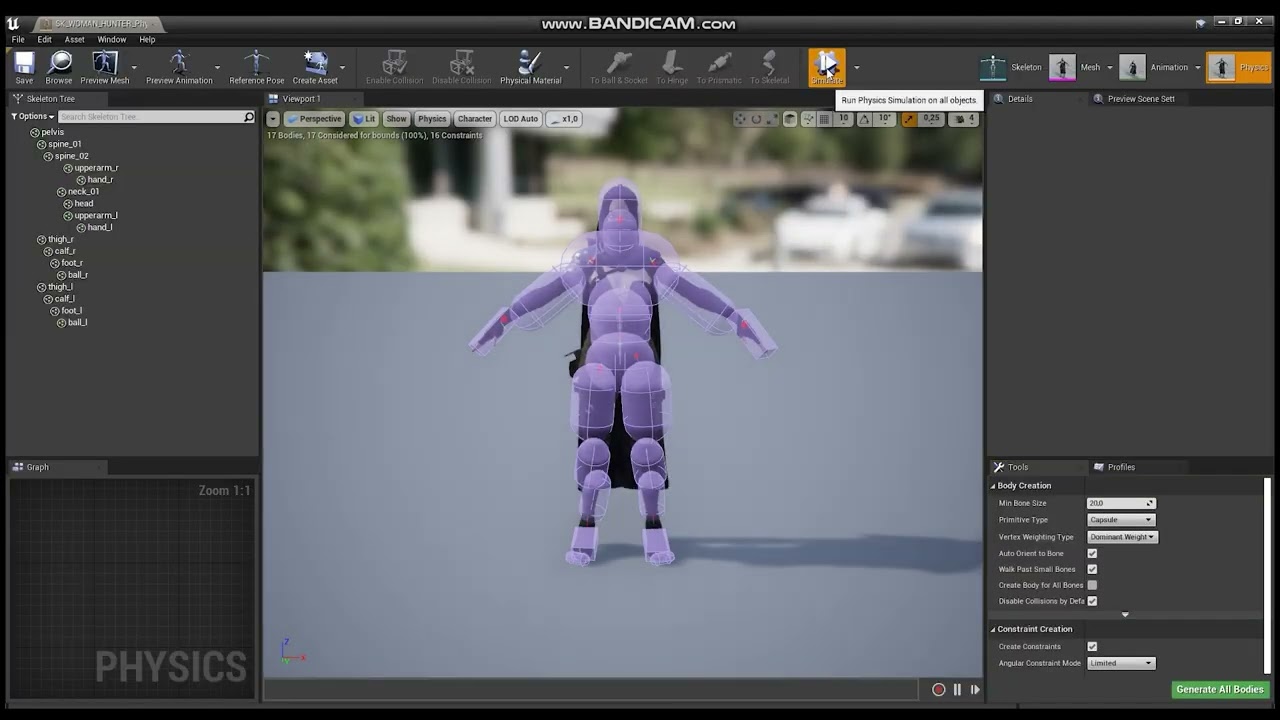
Task: Start recording the simulation
Action: [938, 689]
